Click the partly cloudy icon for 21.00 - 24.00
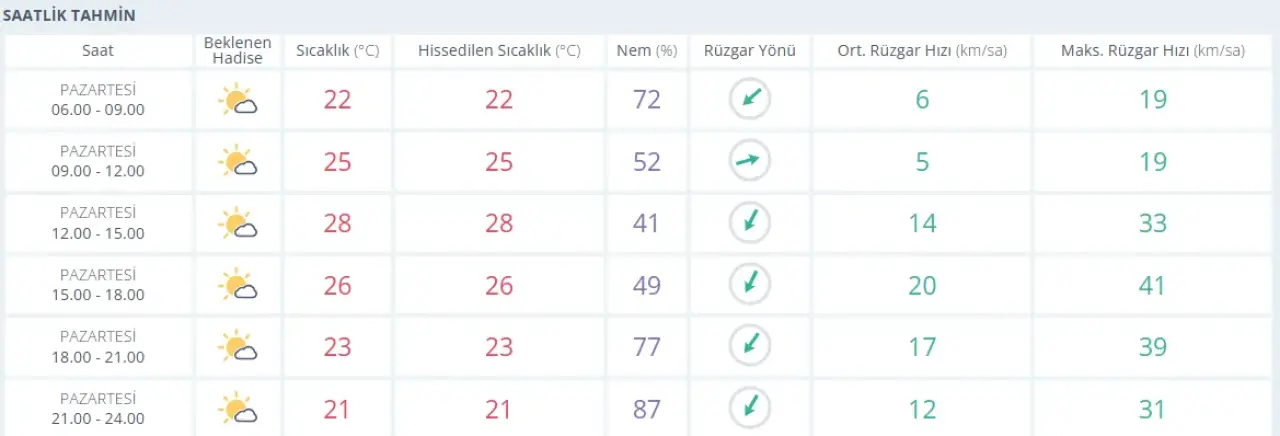 pos(238,408)
